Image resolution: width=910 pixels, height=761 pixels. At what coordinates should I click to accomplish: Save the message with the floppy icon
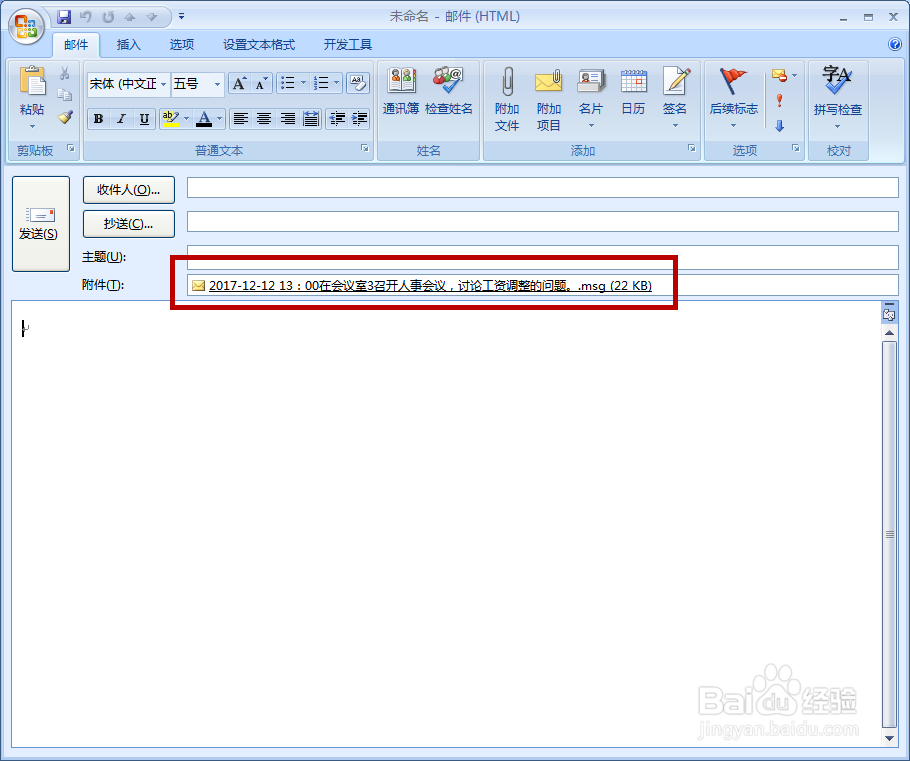pyautogui.click(x=64, y=17)
